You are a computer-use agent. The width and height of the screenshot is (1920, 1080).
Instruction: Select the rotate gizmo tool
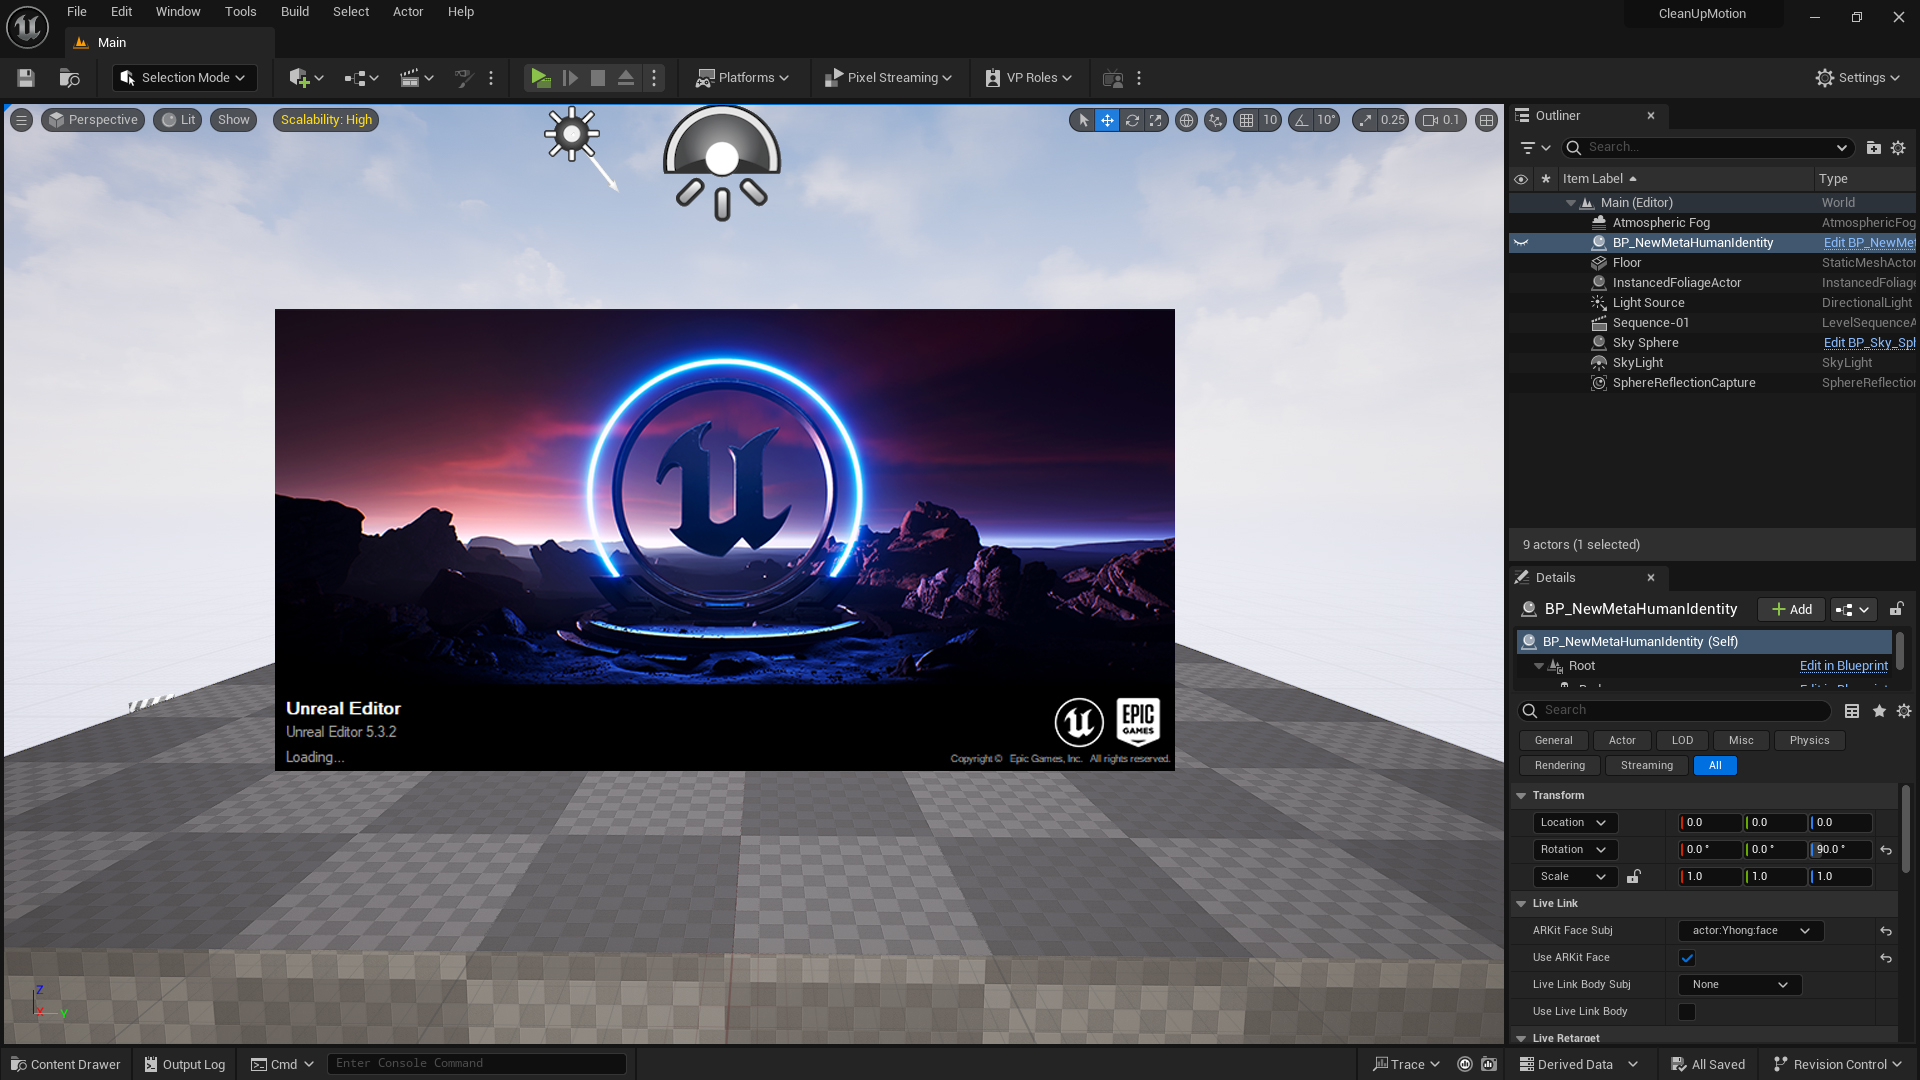tap(1132, 120)
